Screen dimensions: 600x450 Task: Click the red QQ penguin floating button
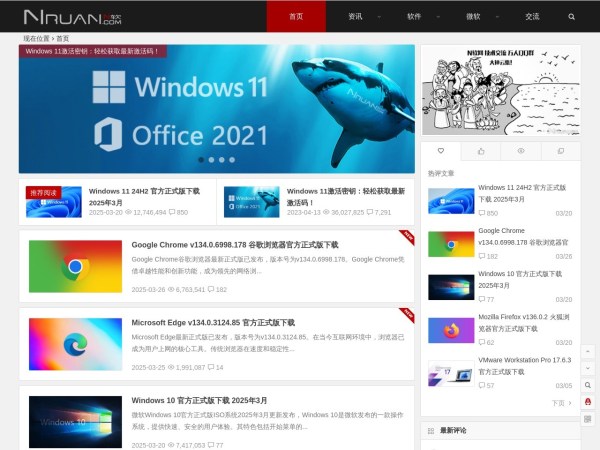pyautogui.click(x=588, y=401)
